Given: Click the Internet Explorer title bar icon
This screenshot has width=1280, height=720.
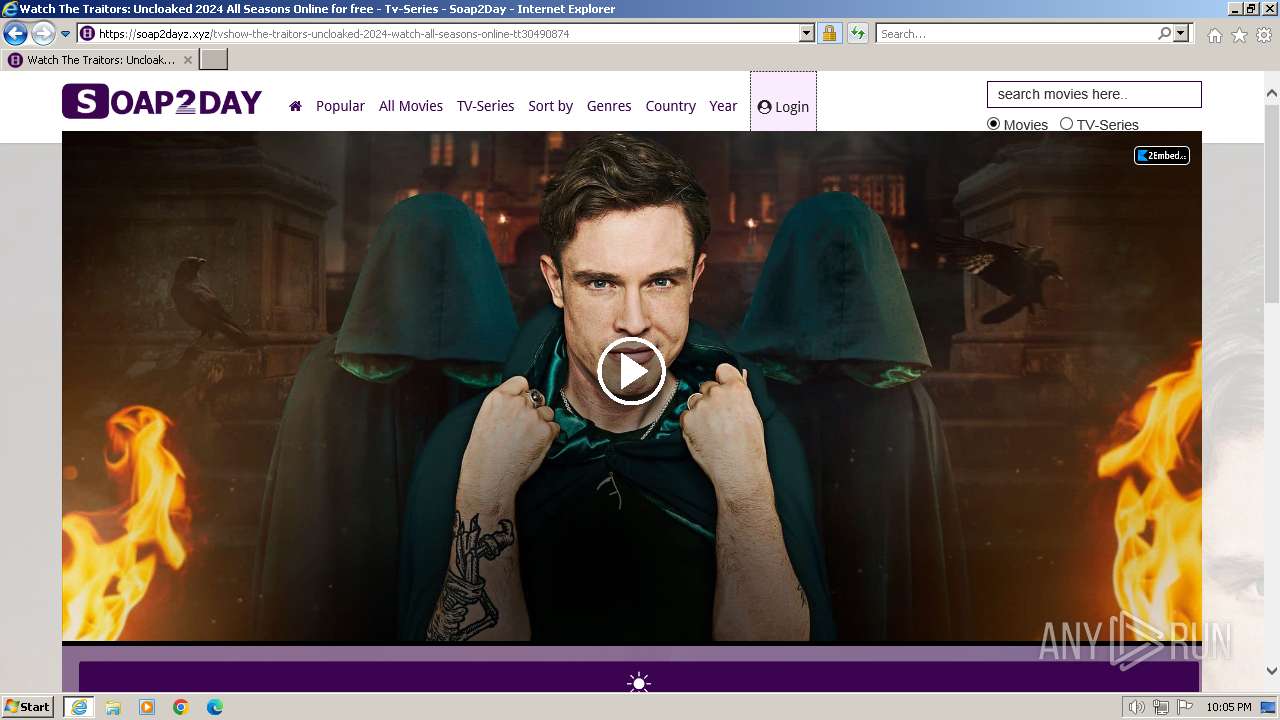Looking at the screenshot, I should coord(10,9).
